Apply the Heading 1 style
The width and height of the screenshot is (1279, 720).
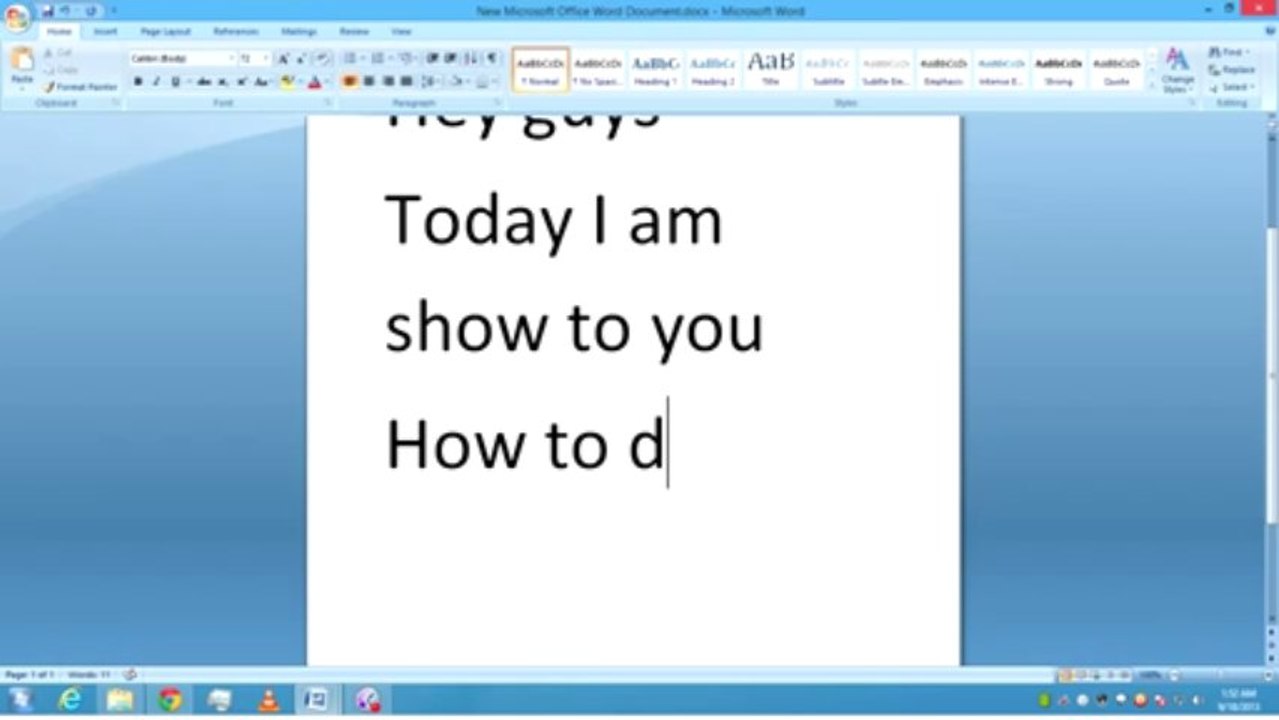coord(655,69)
